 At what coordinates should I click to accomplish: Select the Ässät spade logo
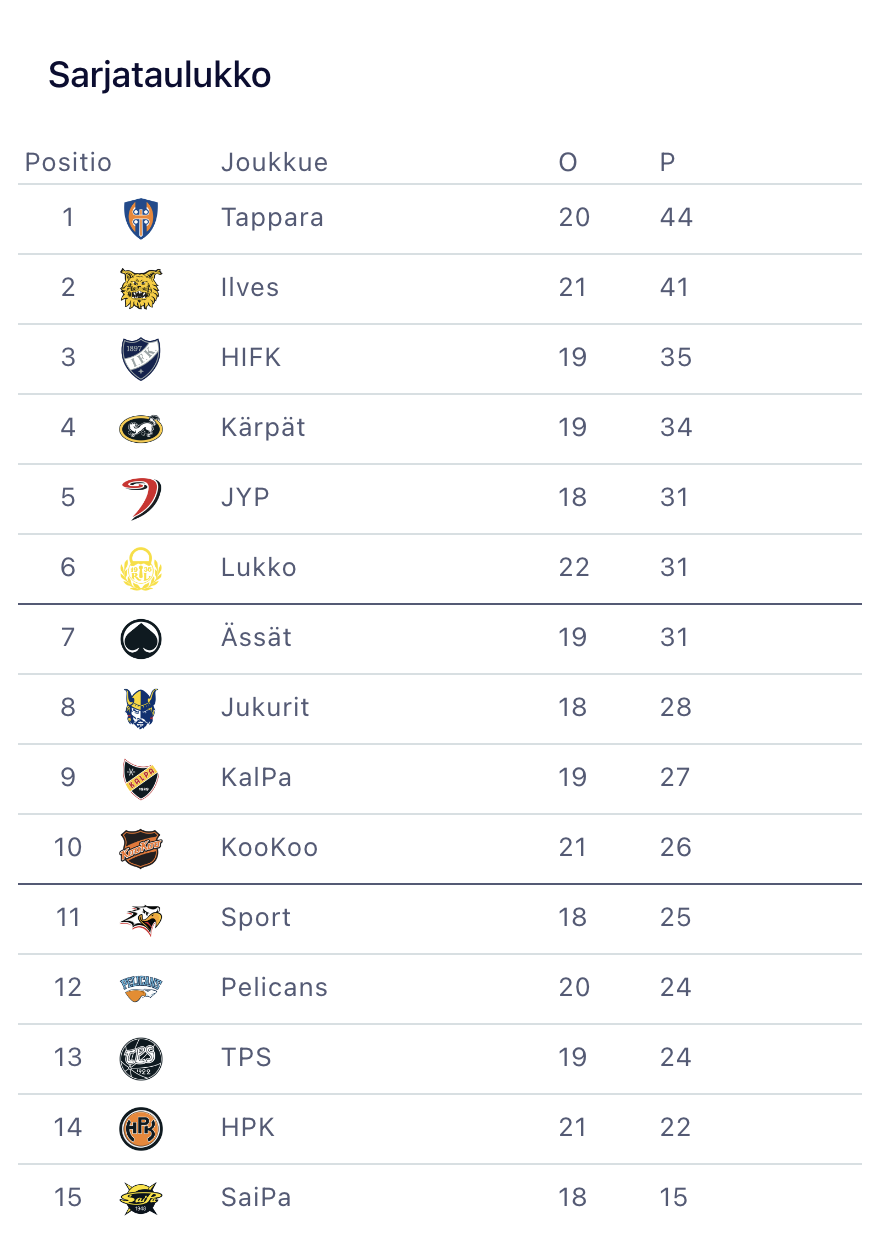coord(140,638)
